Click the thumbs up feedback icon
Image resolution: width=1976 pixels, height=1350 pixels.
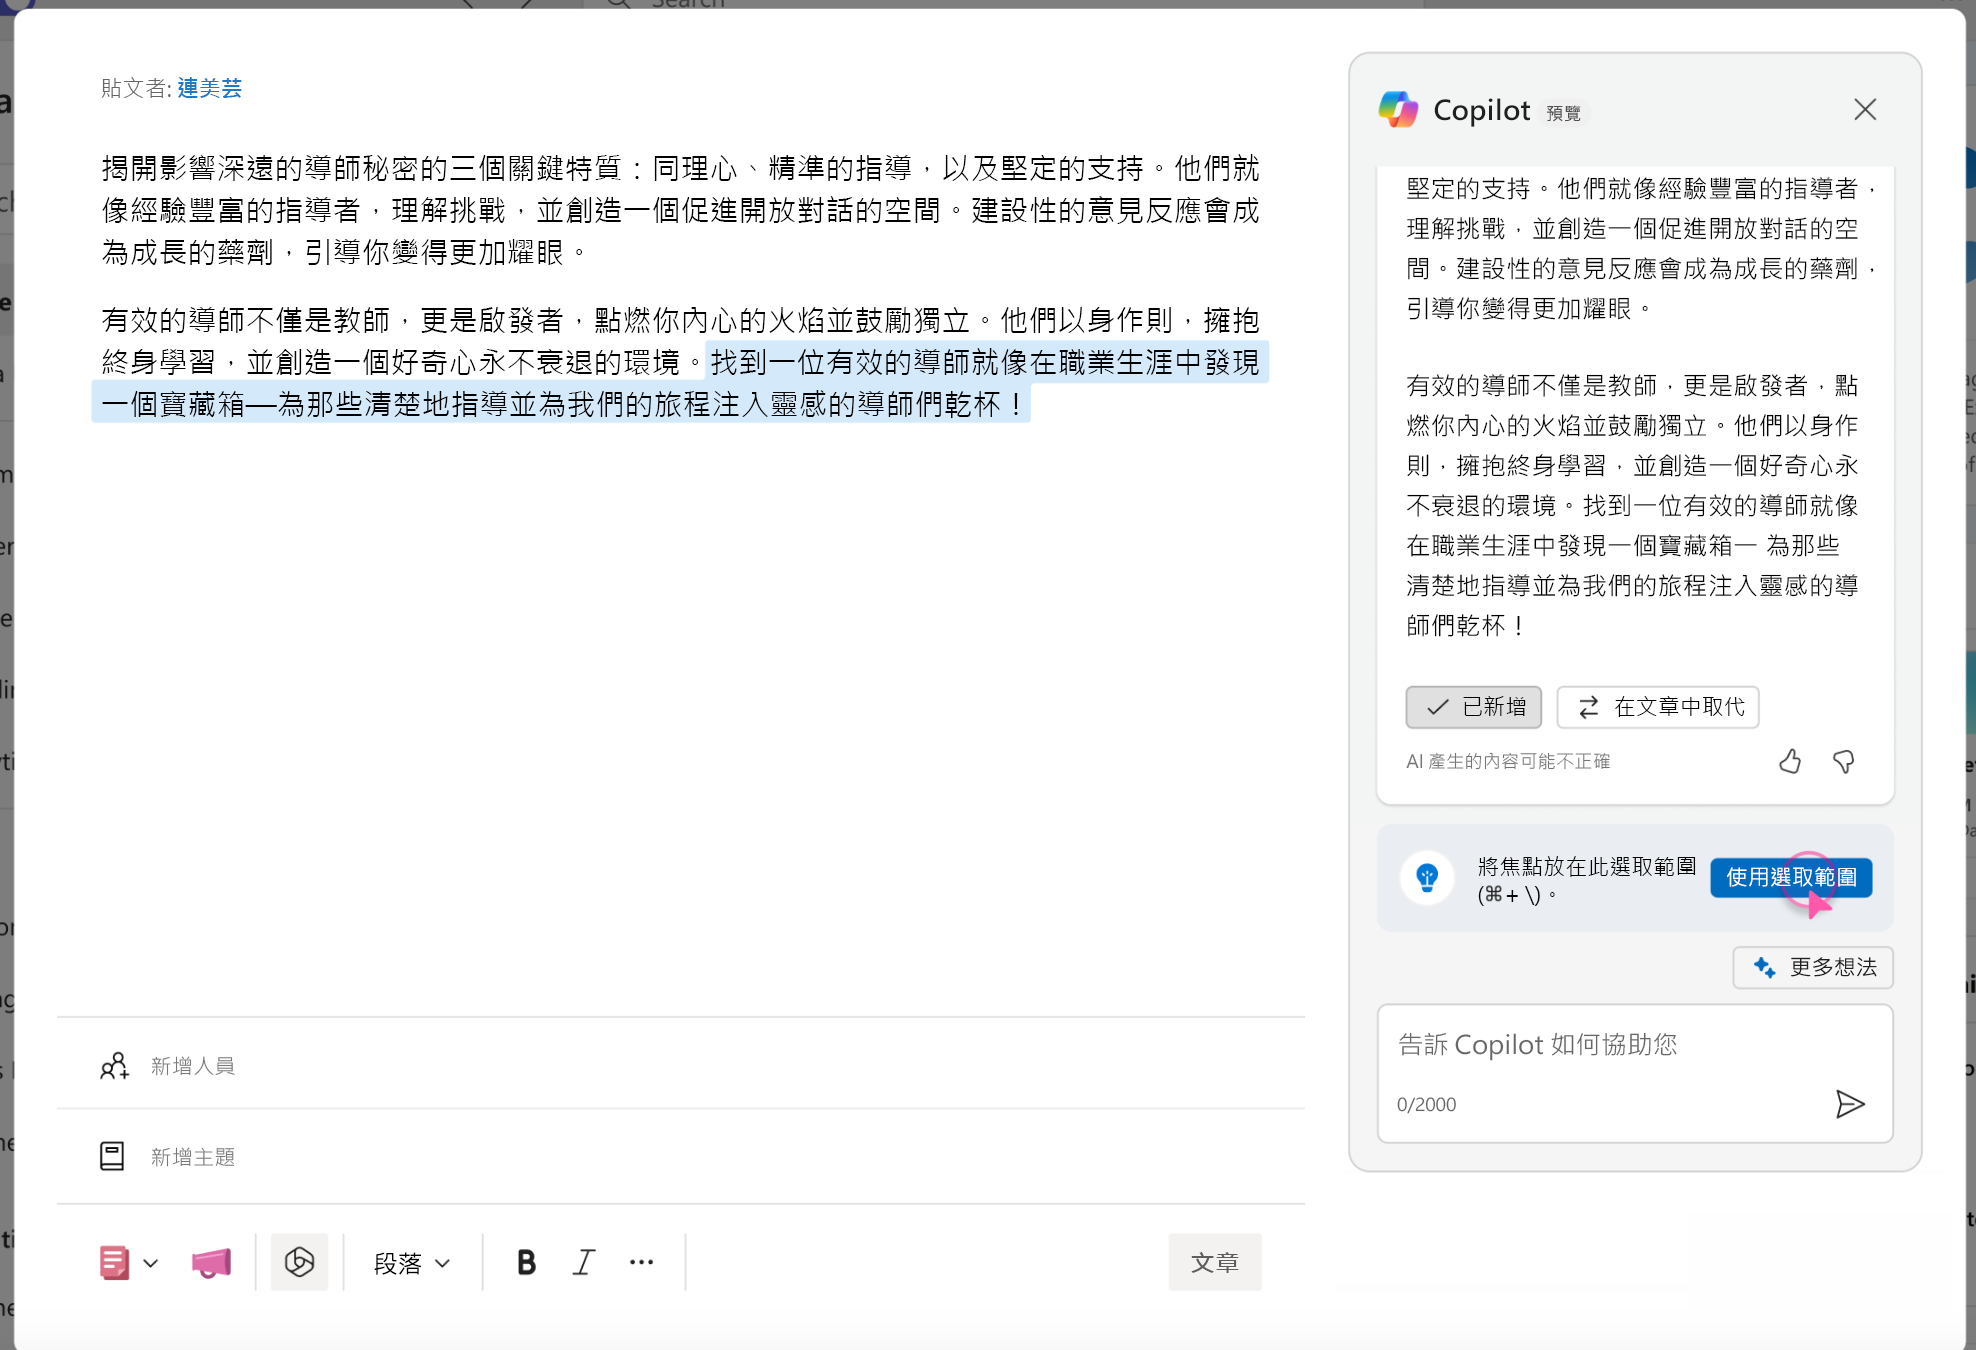(1790, 762)
